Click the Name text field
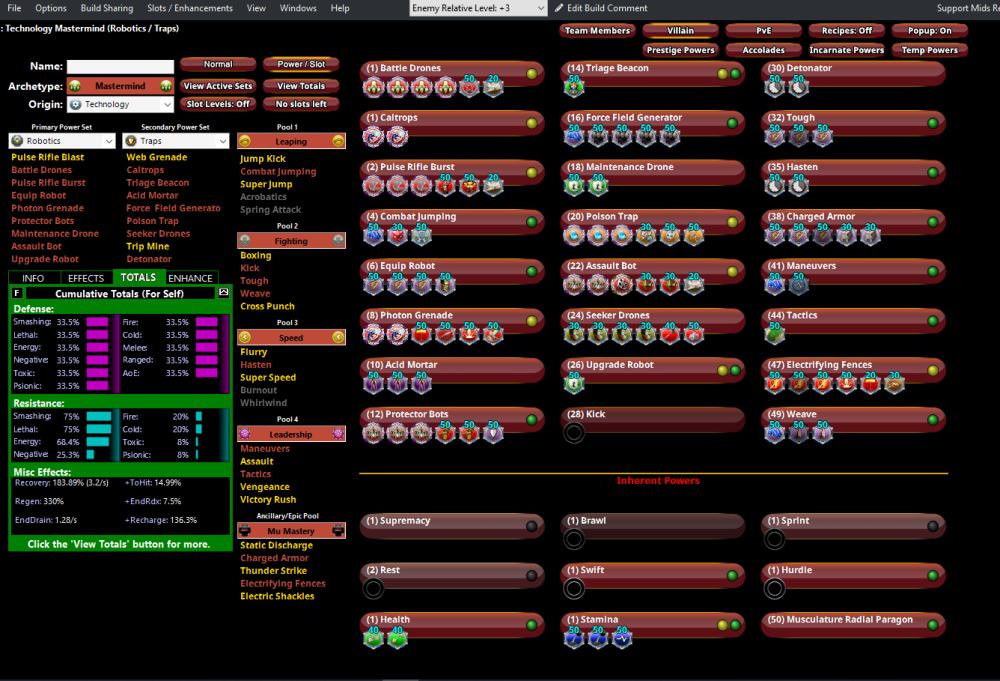Image resolution: width=1000 pixels, height=681 pixels. click(x=120, y=67)
